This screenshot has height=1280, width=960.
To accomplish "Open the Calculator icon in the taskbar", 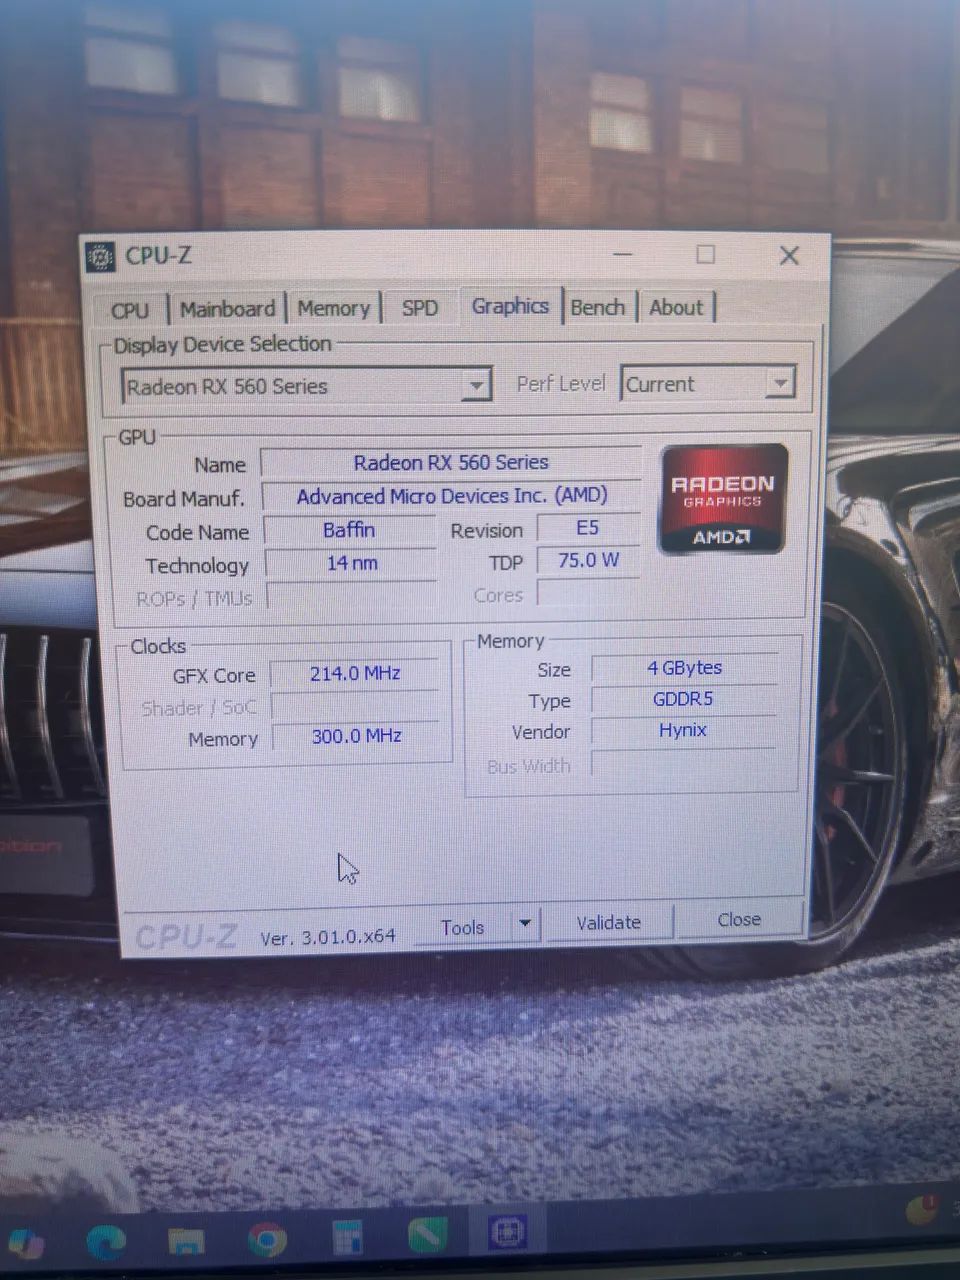I will click(x=347, y=1239).
